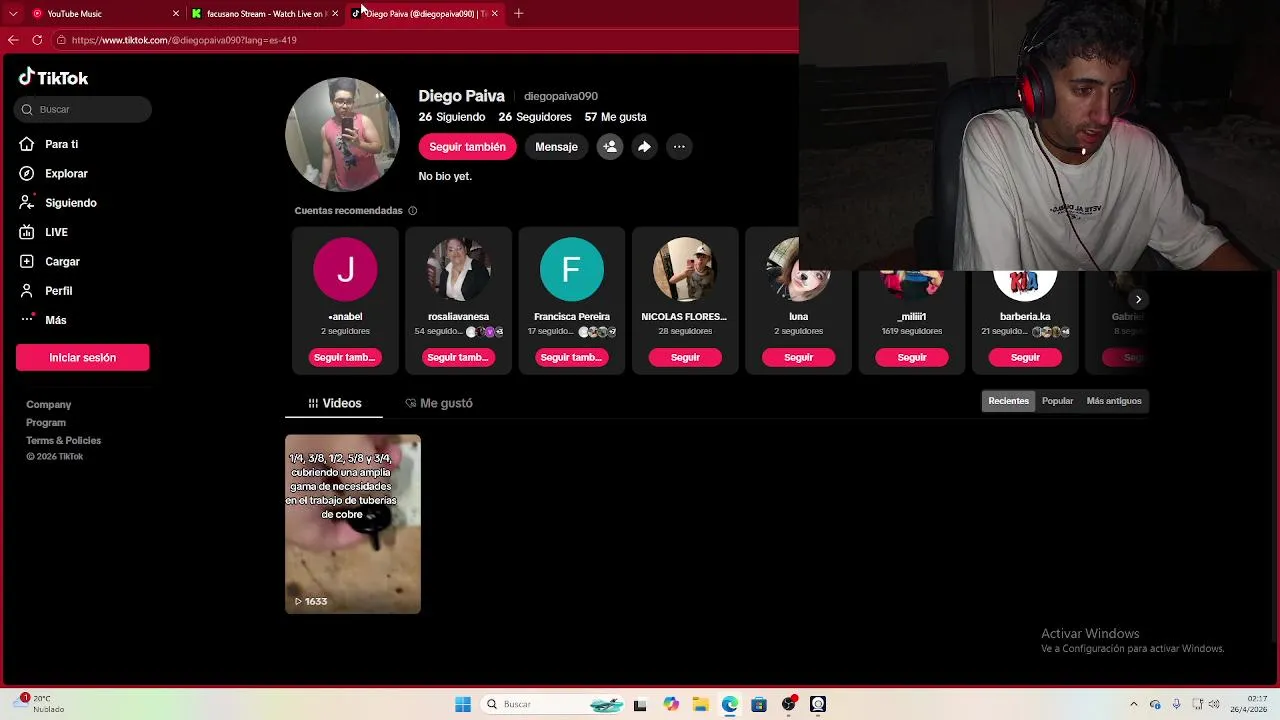Click the 26 Seguidores count
This screenshot has height=720, width=1280.
tap(535, 117)
